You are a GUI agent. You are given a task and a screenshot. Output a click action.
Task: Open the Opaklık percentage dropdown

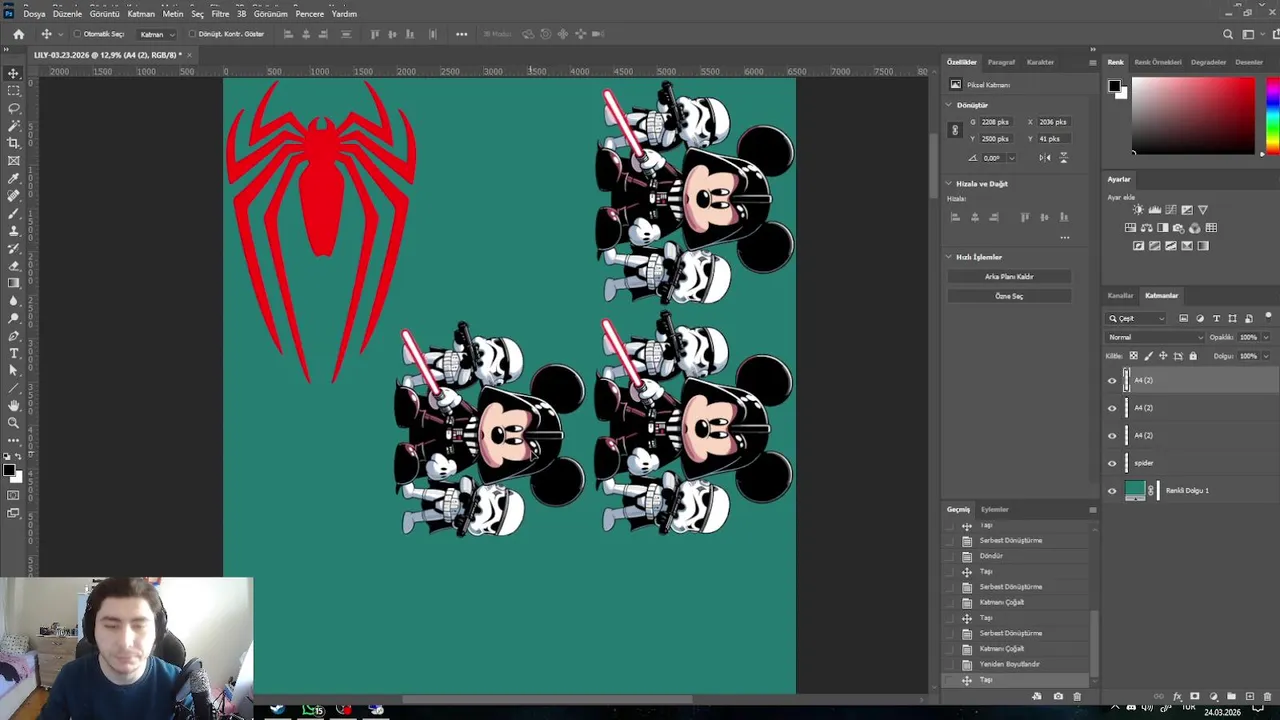1266,337
